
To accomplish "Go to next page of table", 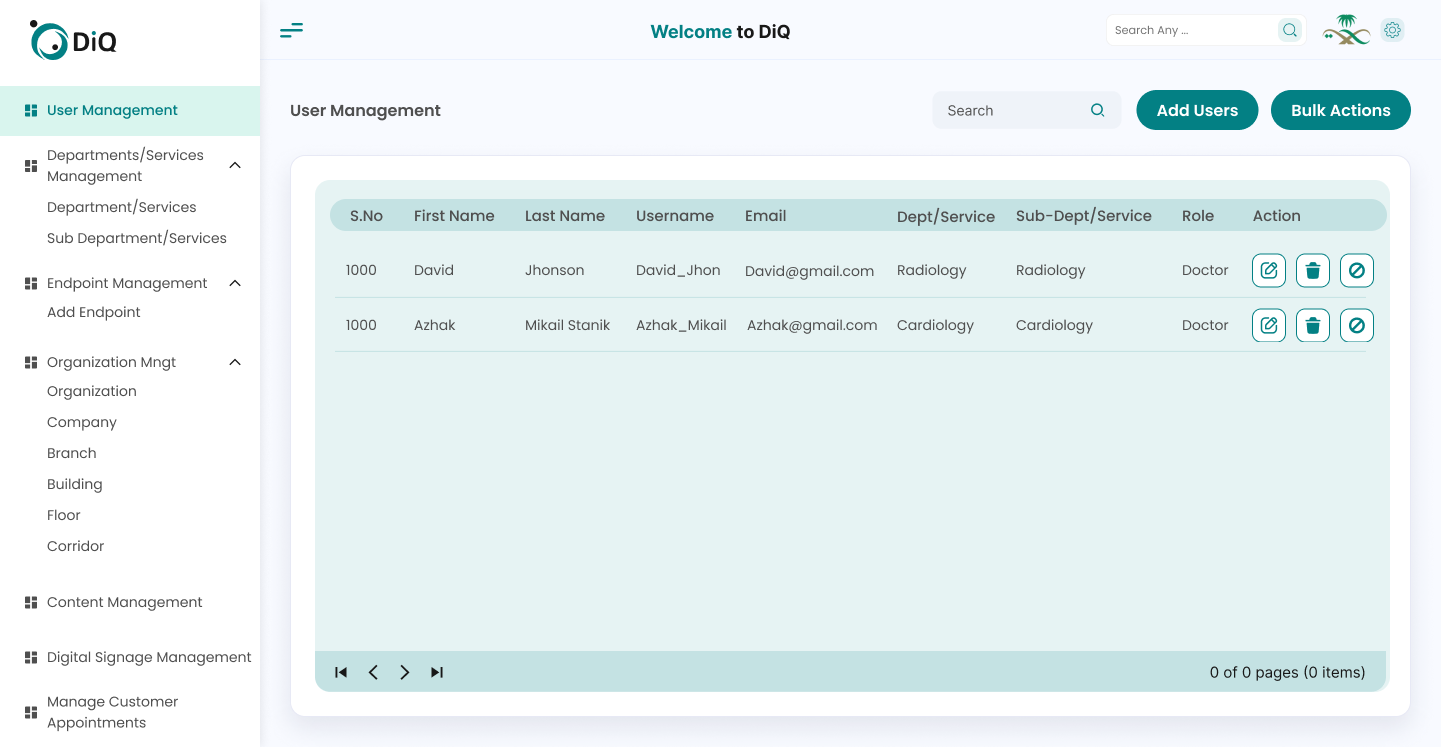I will pyautogui.click(x=405, y=672).
